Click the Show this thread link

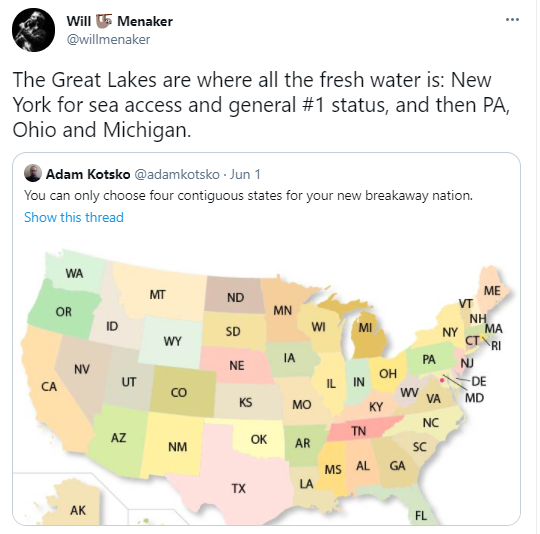tap(74, 217)
